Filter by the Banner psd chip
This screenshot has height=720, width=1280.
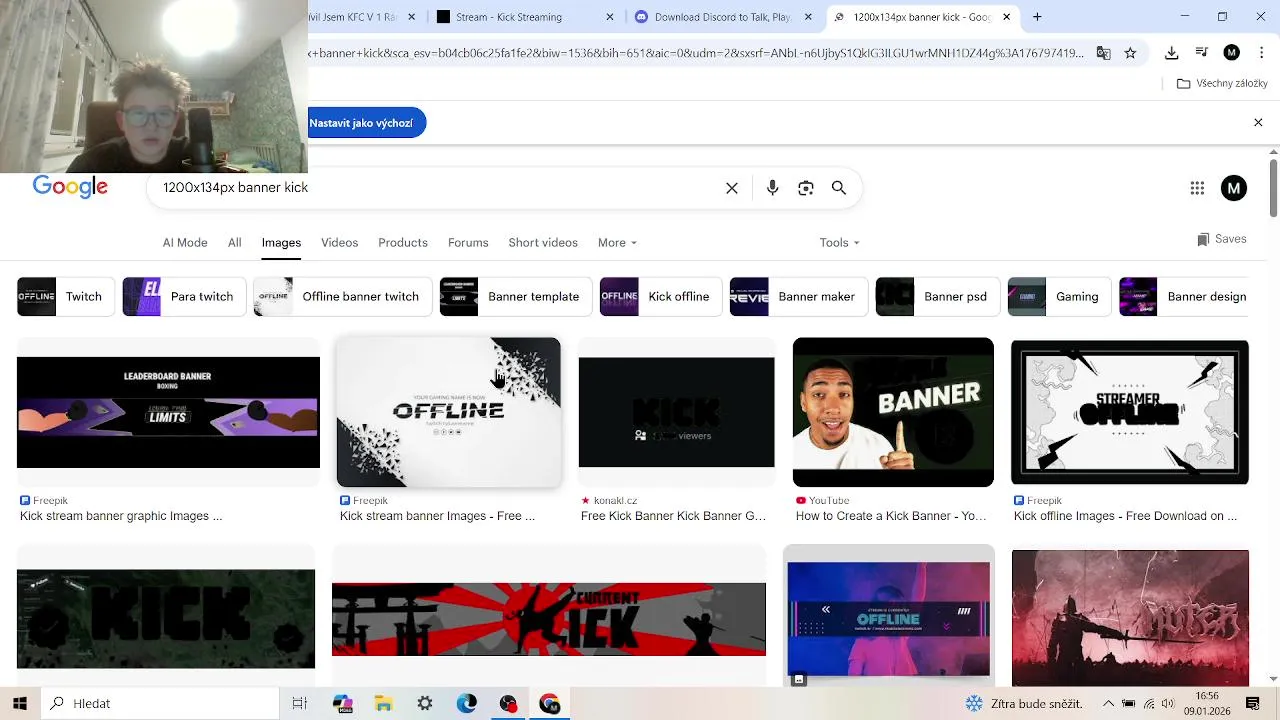(x=937, y=296)
